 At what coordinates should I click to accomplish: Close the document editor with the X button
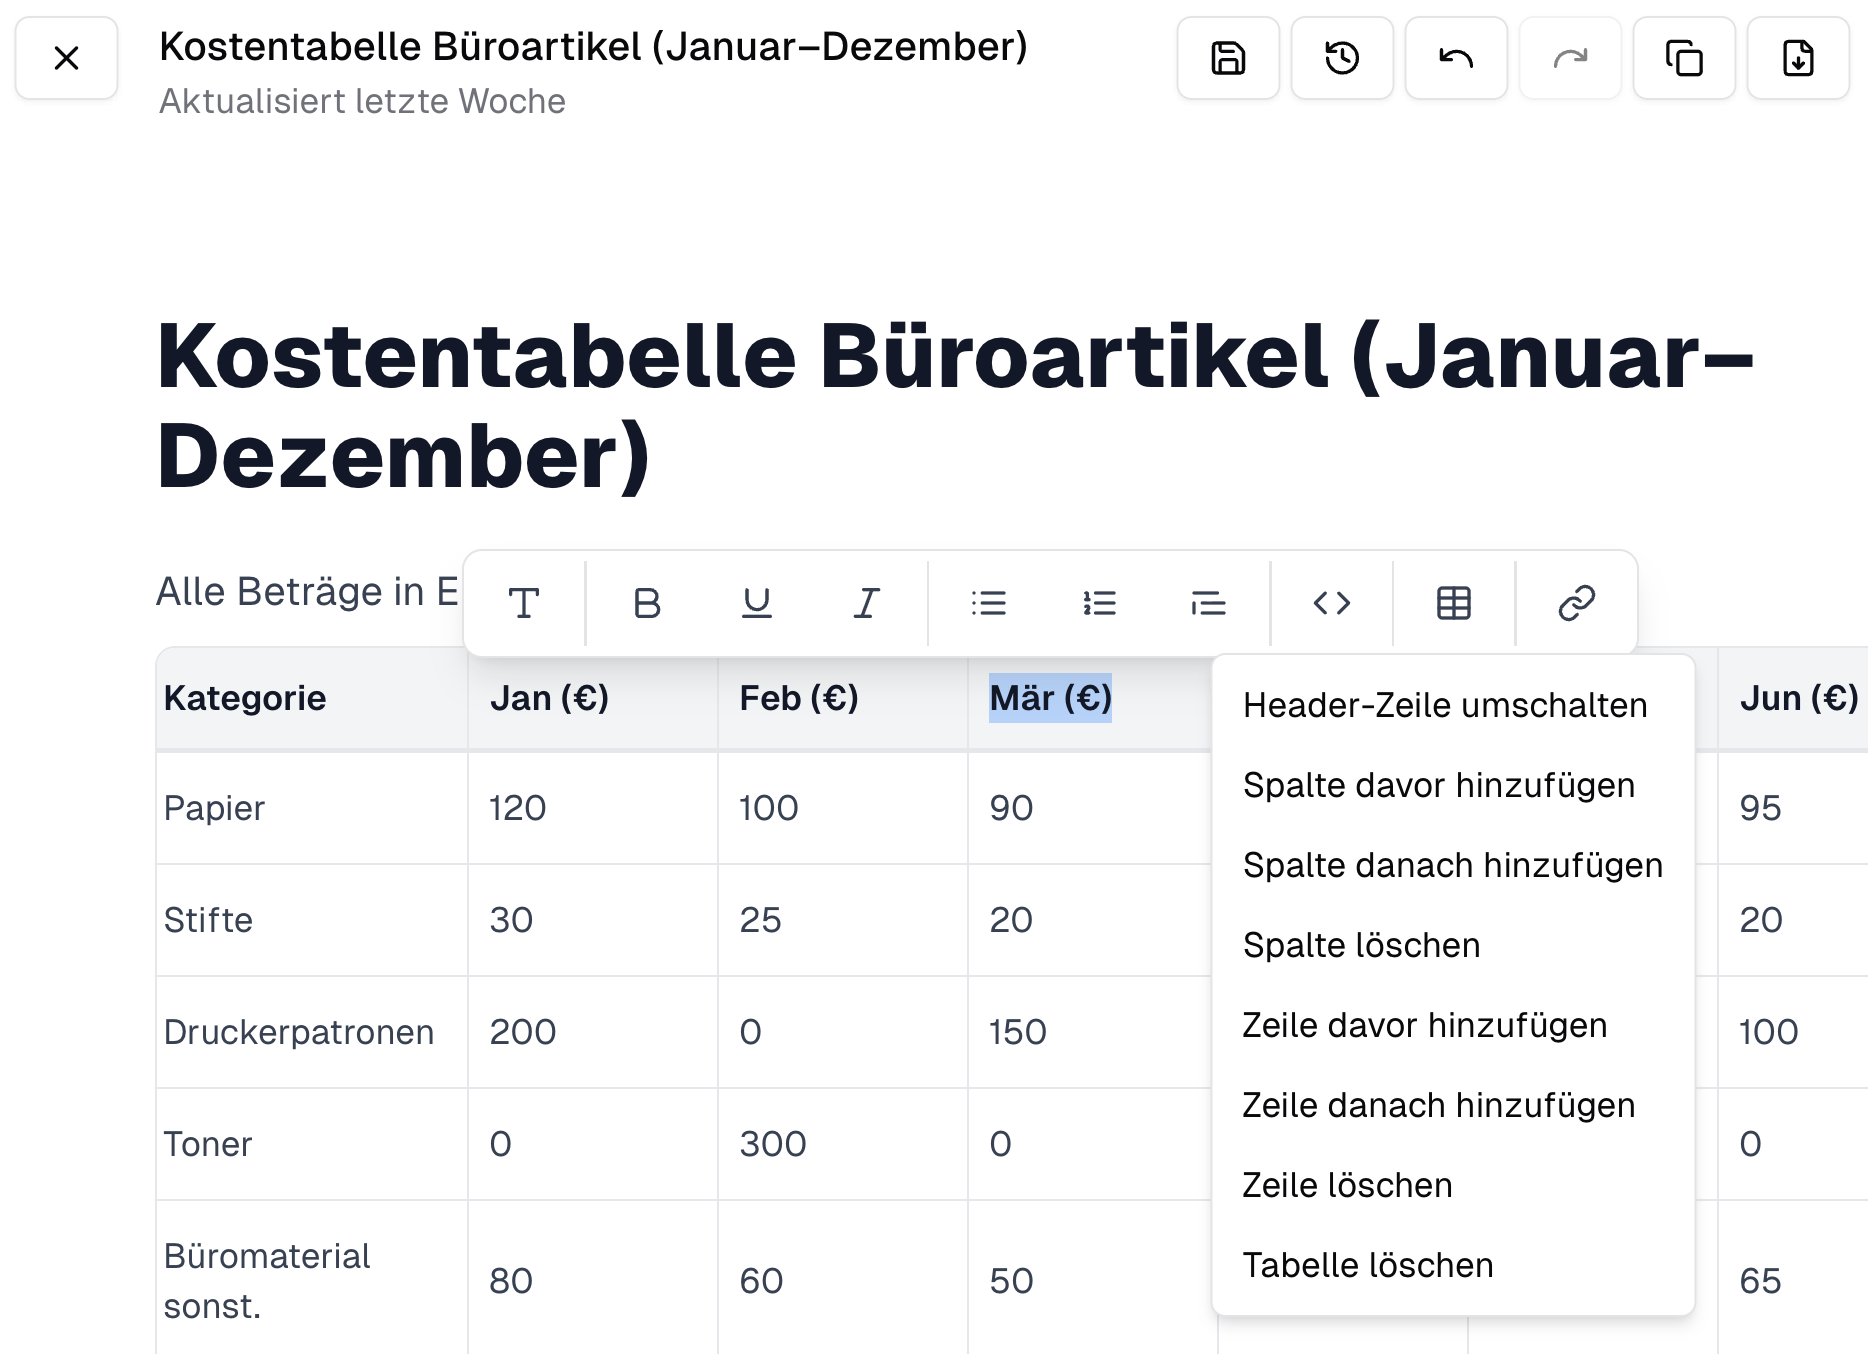tap(66, 58)
